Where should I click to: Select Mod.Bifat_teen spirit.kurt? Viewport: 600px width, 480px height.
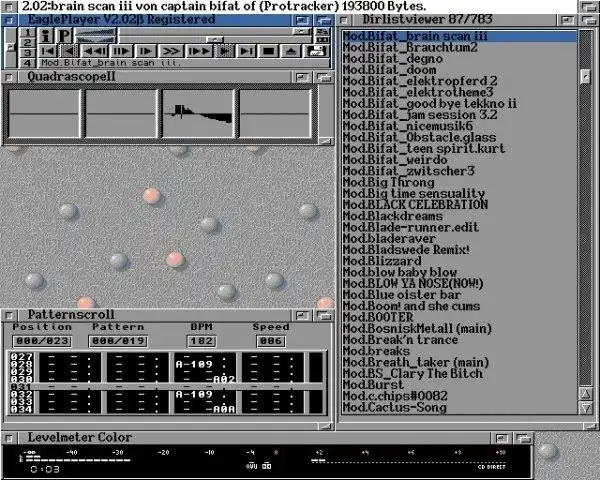[x=459, y=149]
